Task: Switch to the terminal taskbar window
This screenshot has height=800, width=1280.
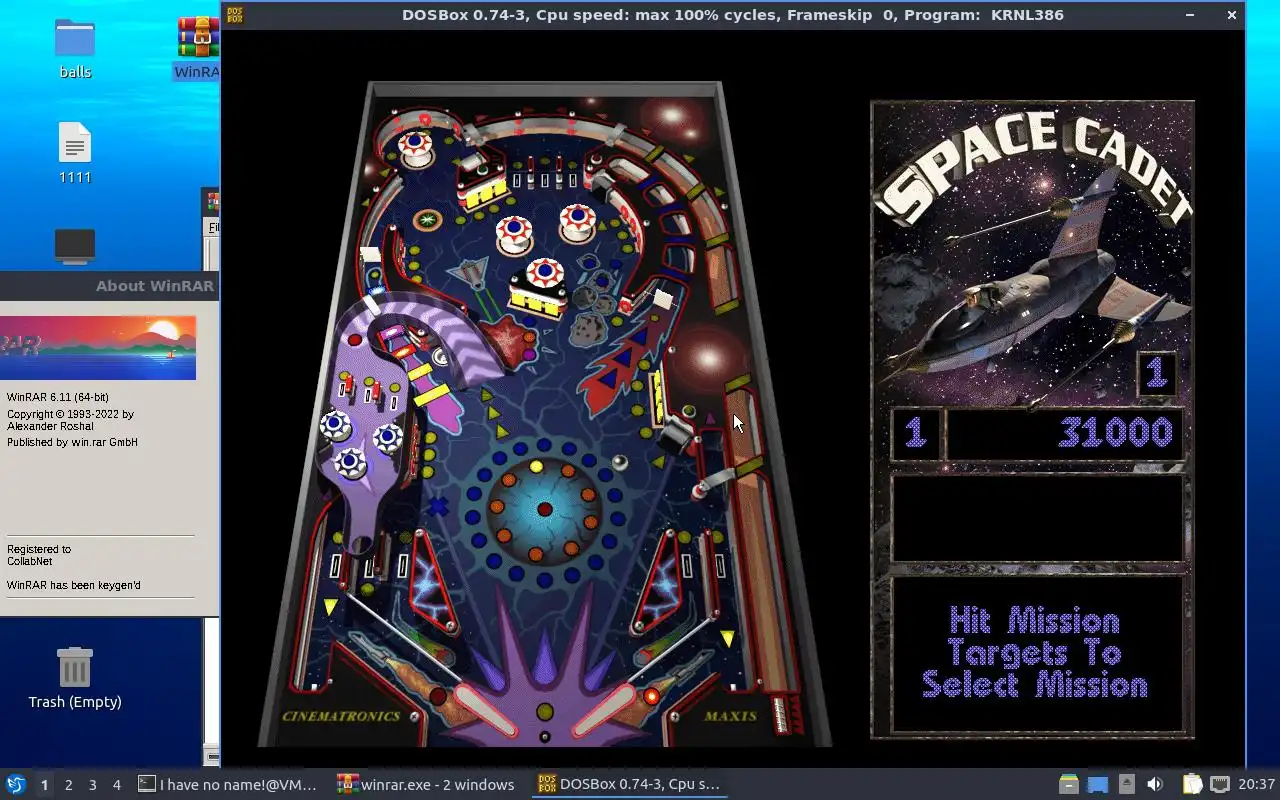Action: pos(228,785)
